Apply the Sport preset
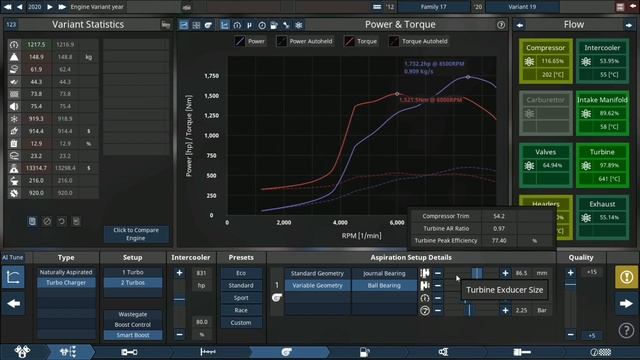The height and width of the screenshot is (360, 640). coord(241,298)
